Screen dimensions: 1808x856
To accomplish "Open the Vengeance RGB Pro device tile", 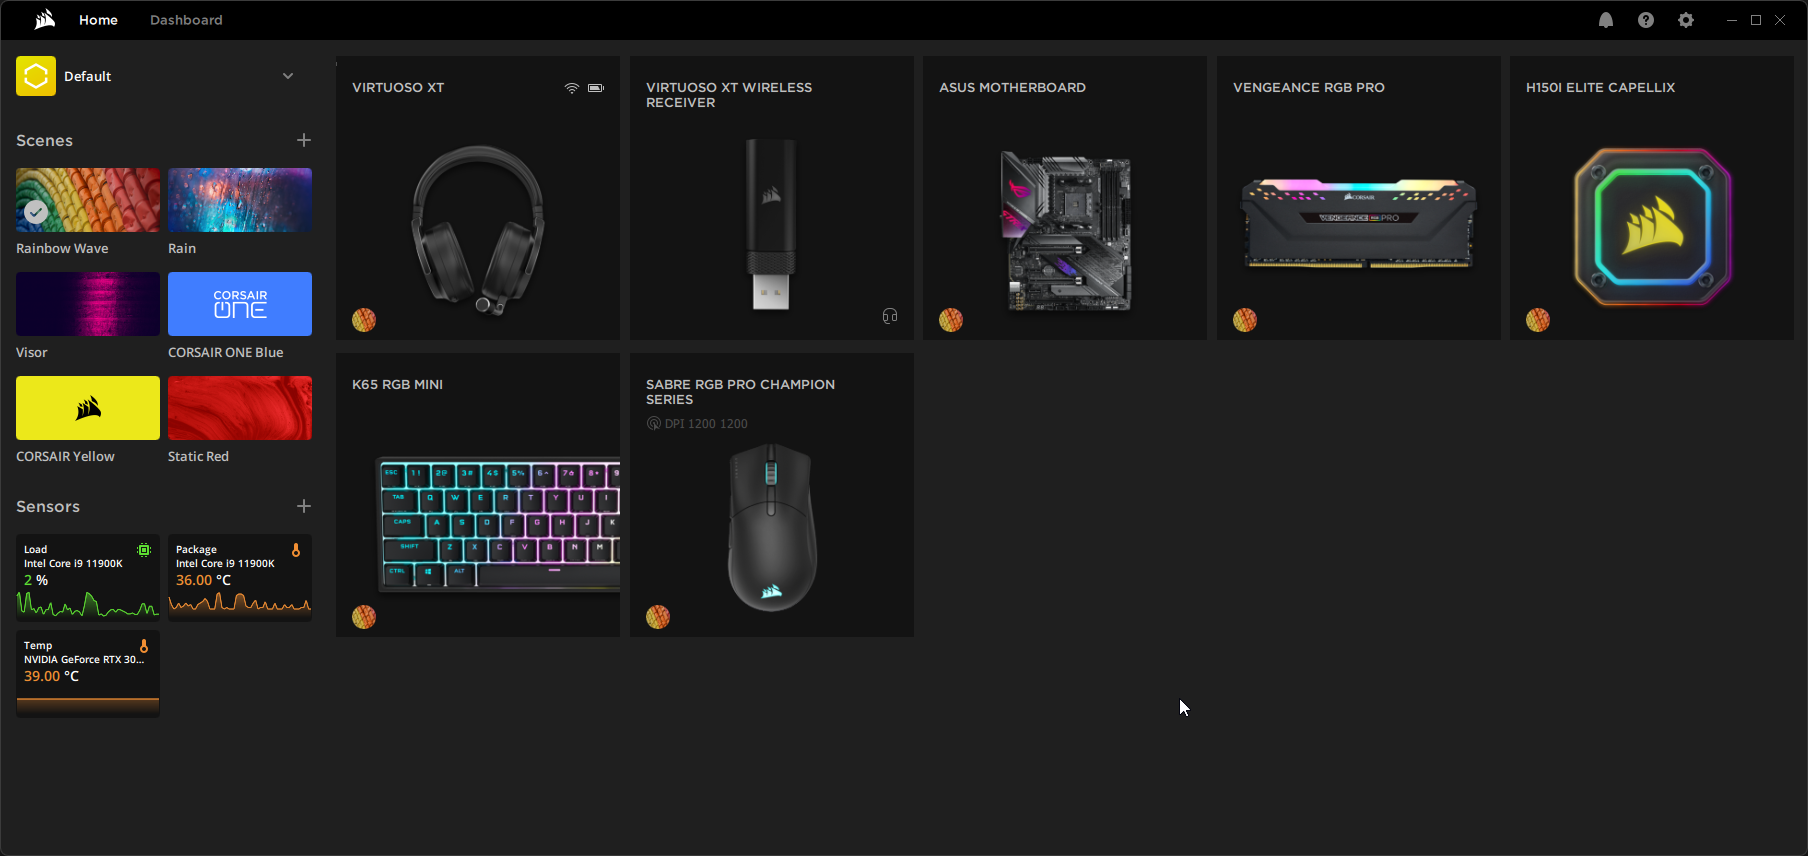I will coord(1358,198).
